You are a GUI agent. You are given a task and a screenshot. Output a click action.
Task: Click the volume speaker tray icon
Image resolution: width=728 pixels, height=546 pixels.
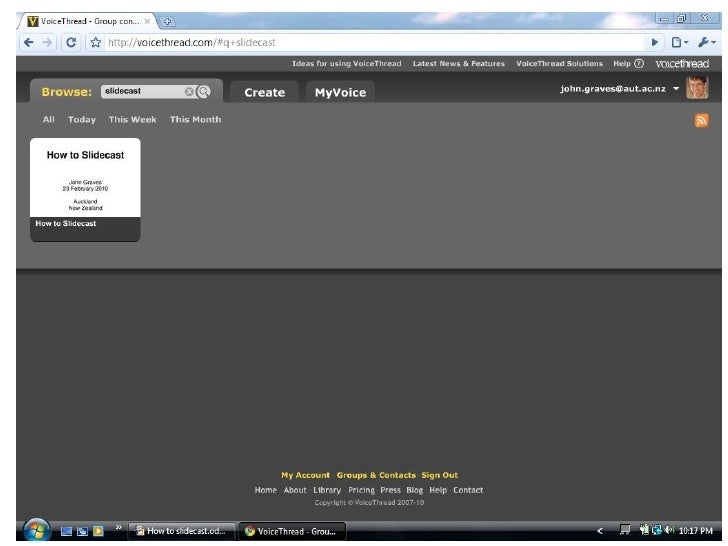click(x=669, y=530)
